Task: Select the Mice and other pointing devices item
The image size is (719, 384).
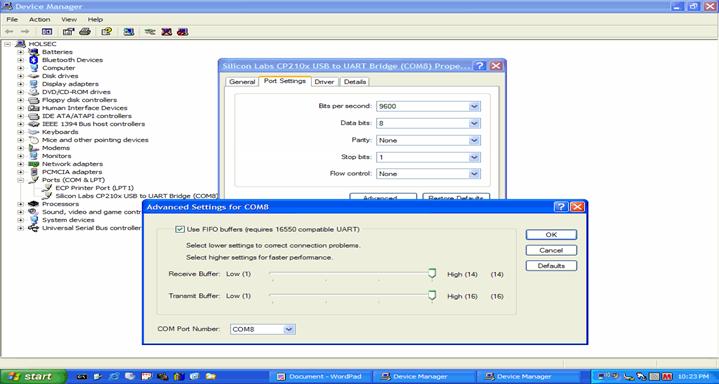Action: [95, 140]
